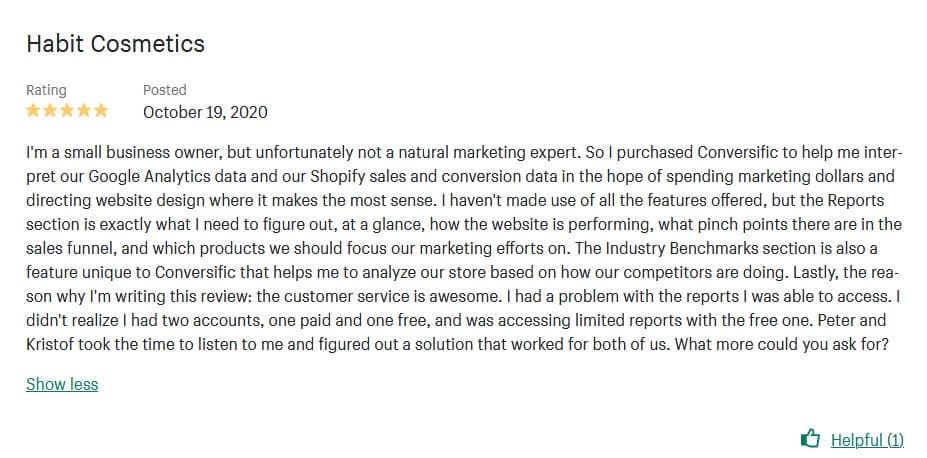Open the Helpful (1) link
927x458 pixels.
pyautogui.click(x=867, y=440)
